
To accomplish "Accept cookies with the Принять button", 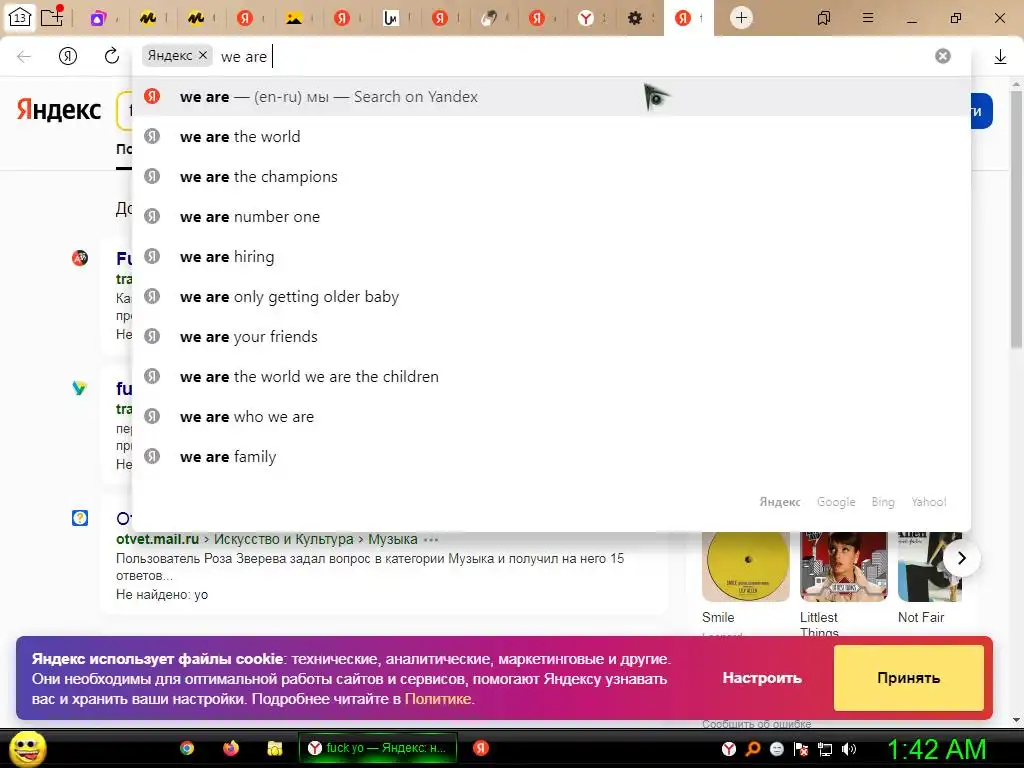I will [x=908, y=678].
